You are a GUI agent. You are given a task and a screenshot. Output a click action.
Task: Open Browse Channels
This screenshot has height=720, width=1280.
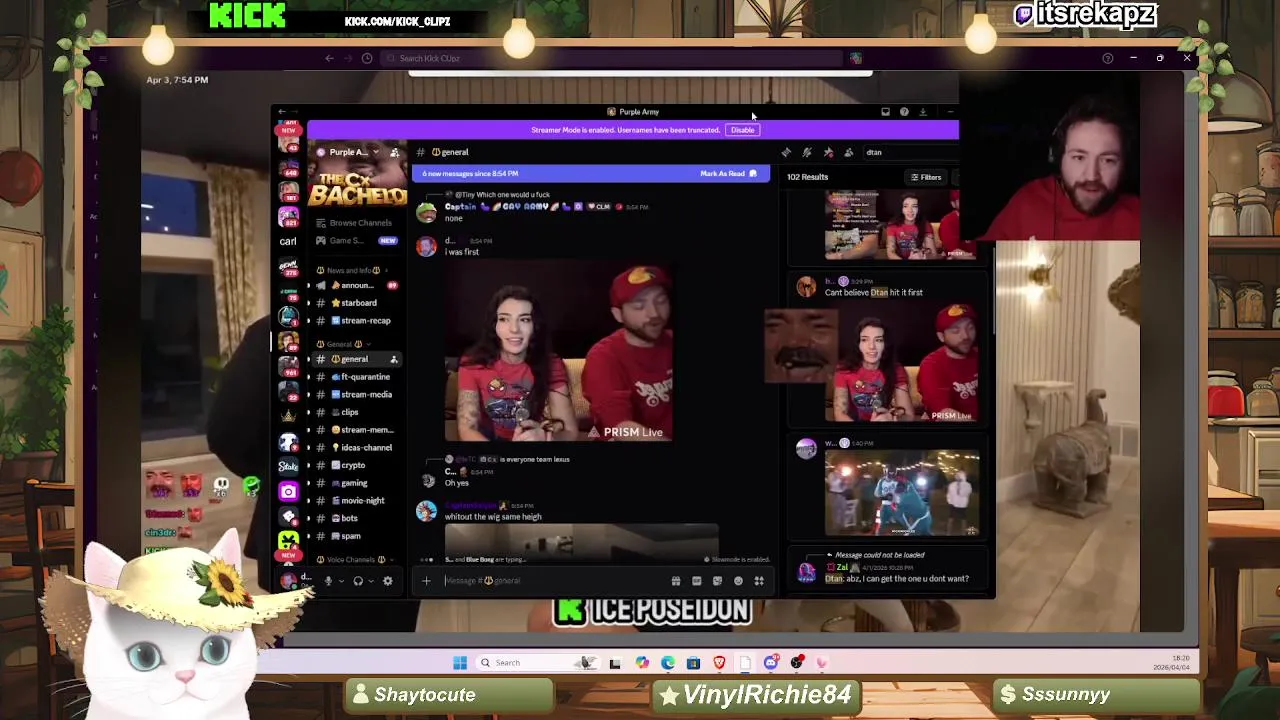pos(353,223)
